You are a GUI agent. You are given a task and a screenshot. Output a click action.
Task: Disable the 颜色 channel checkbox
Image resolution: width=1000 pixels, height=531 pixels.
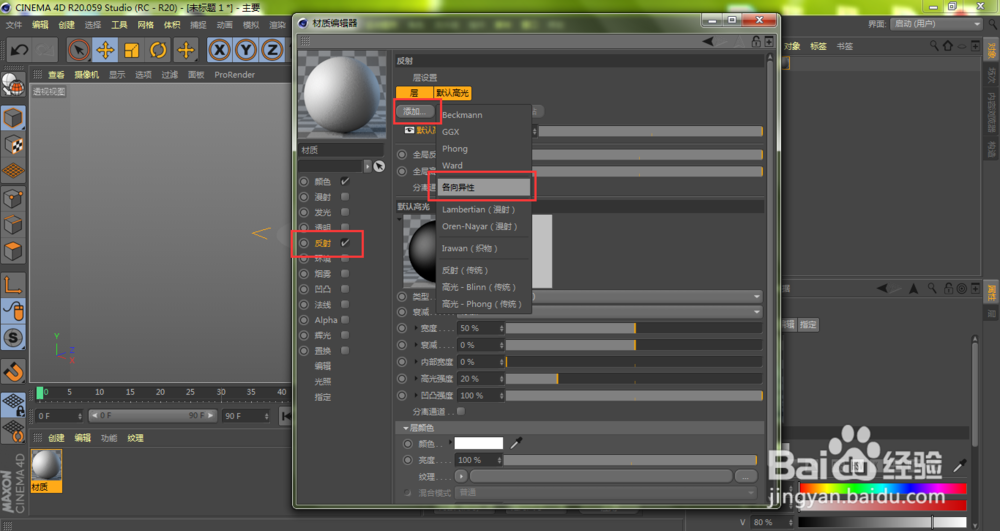pos(345,181)
